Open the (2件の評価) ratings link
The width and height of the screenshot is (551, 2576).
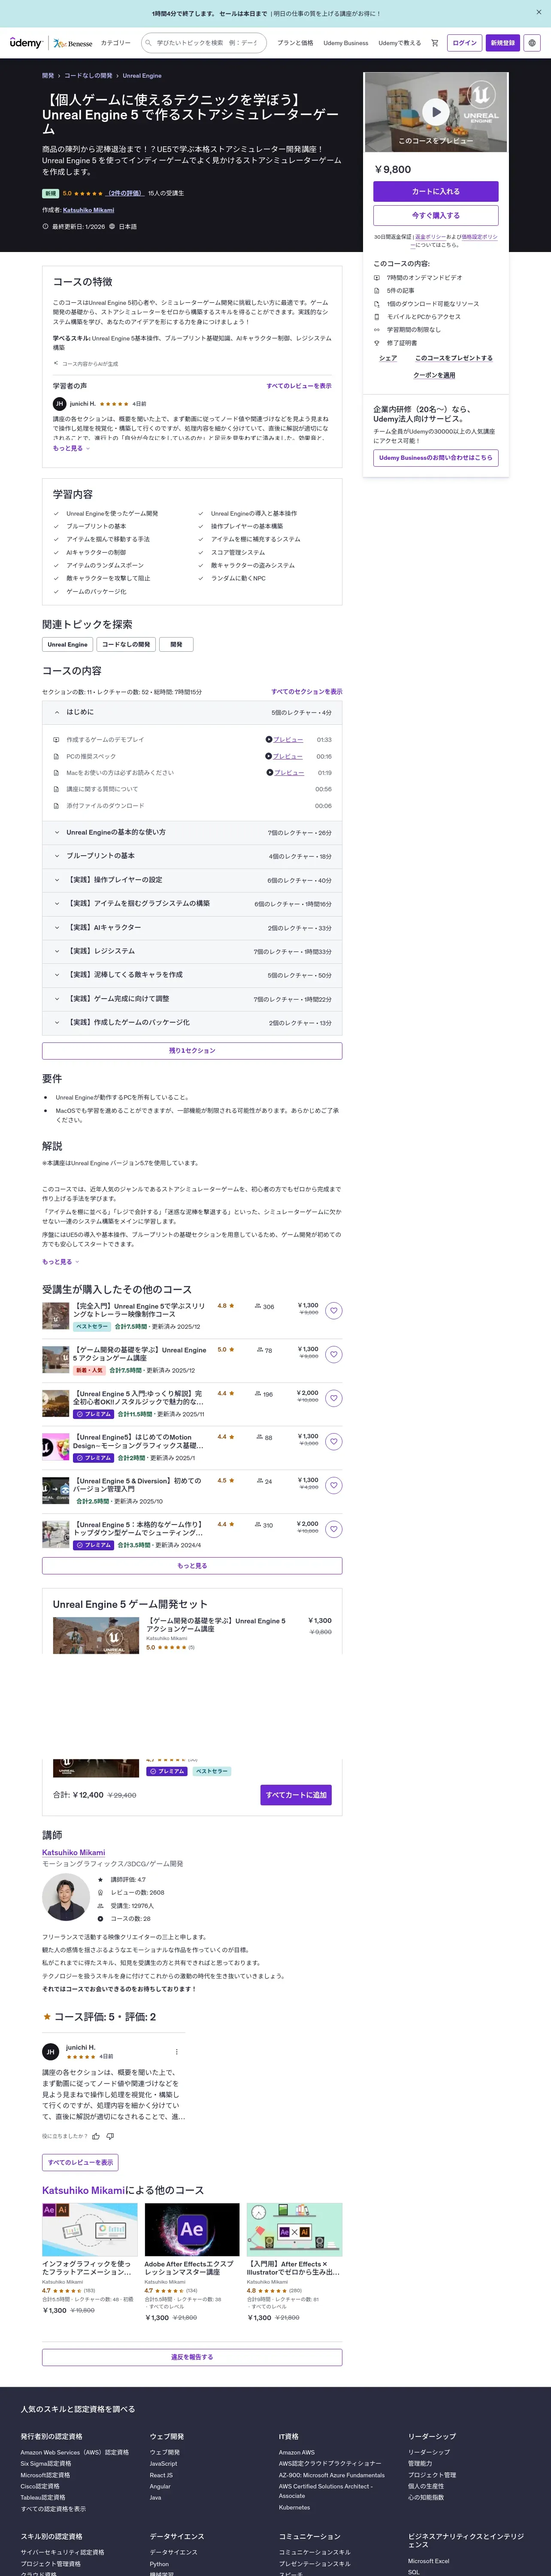(x=125, y=193)
